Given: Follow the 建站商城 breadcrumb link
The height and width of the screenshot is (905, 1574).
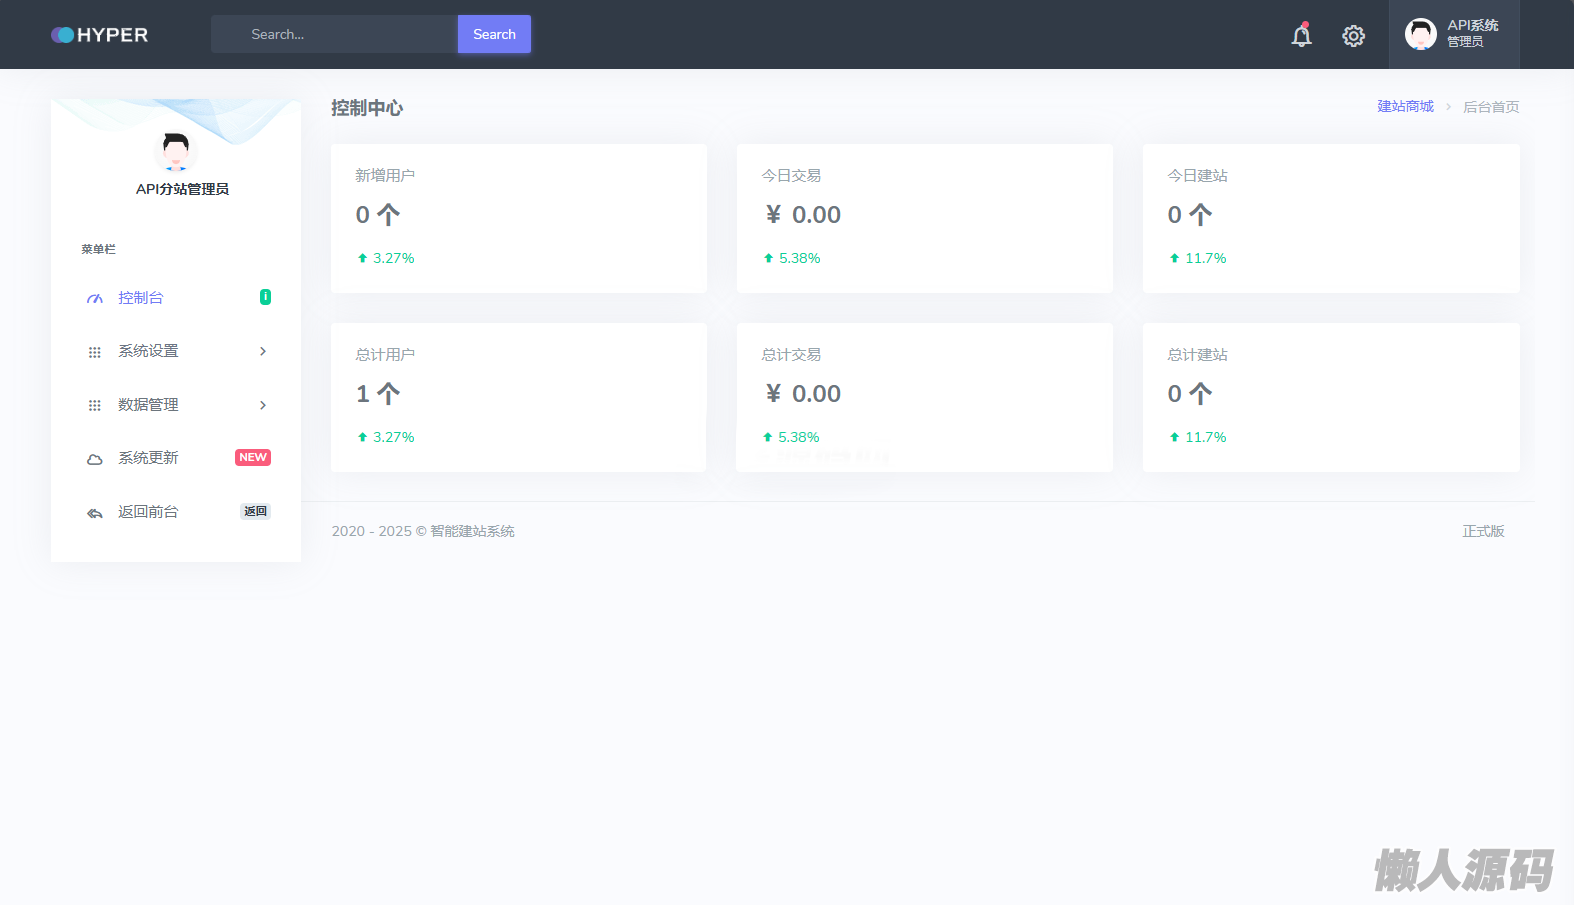Looking at the screenshot, I should click(x=1405, y=106).
